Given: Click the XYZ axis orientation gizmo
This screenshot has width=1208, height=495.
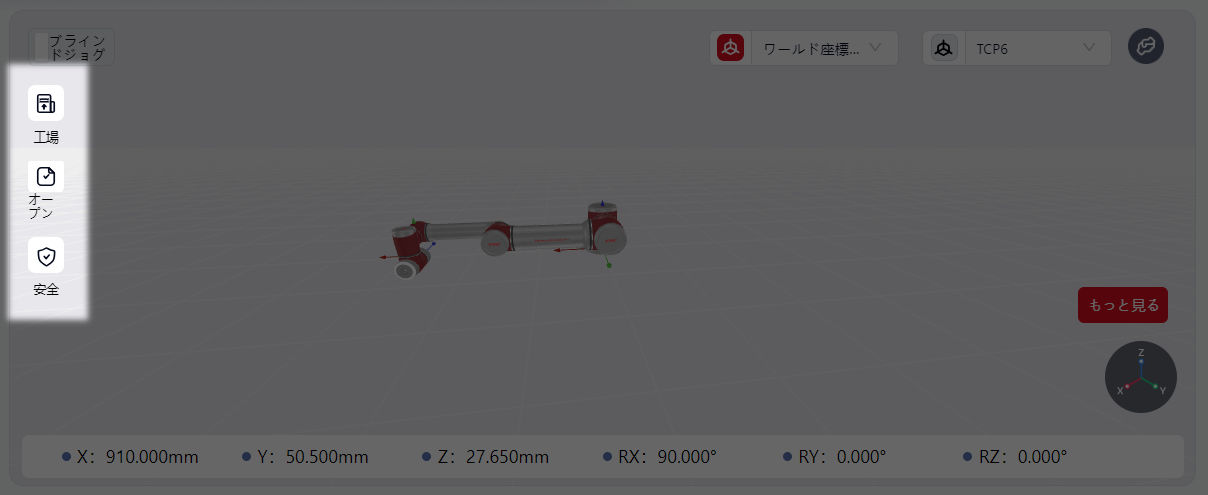Looking at the screenshot, I should tap(1140, 377).
